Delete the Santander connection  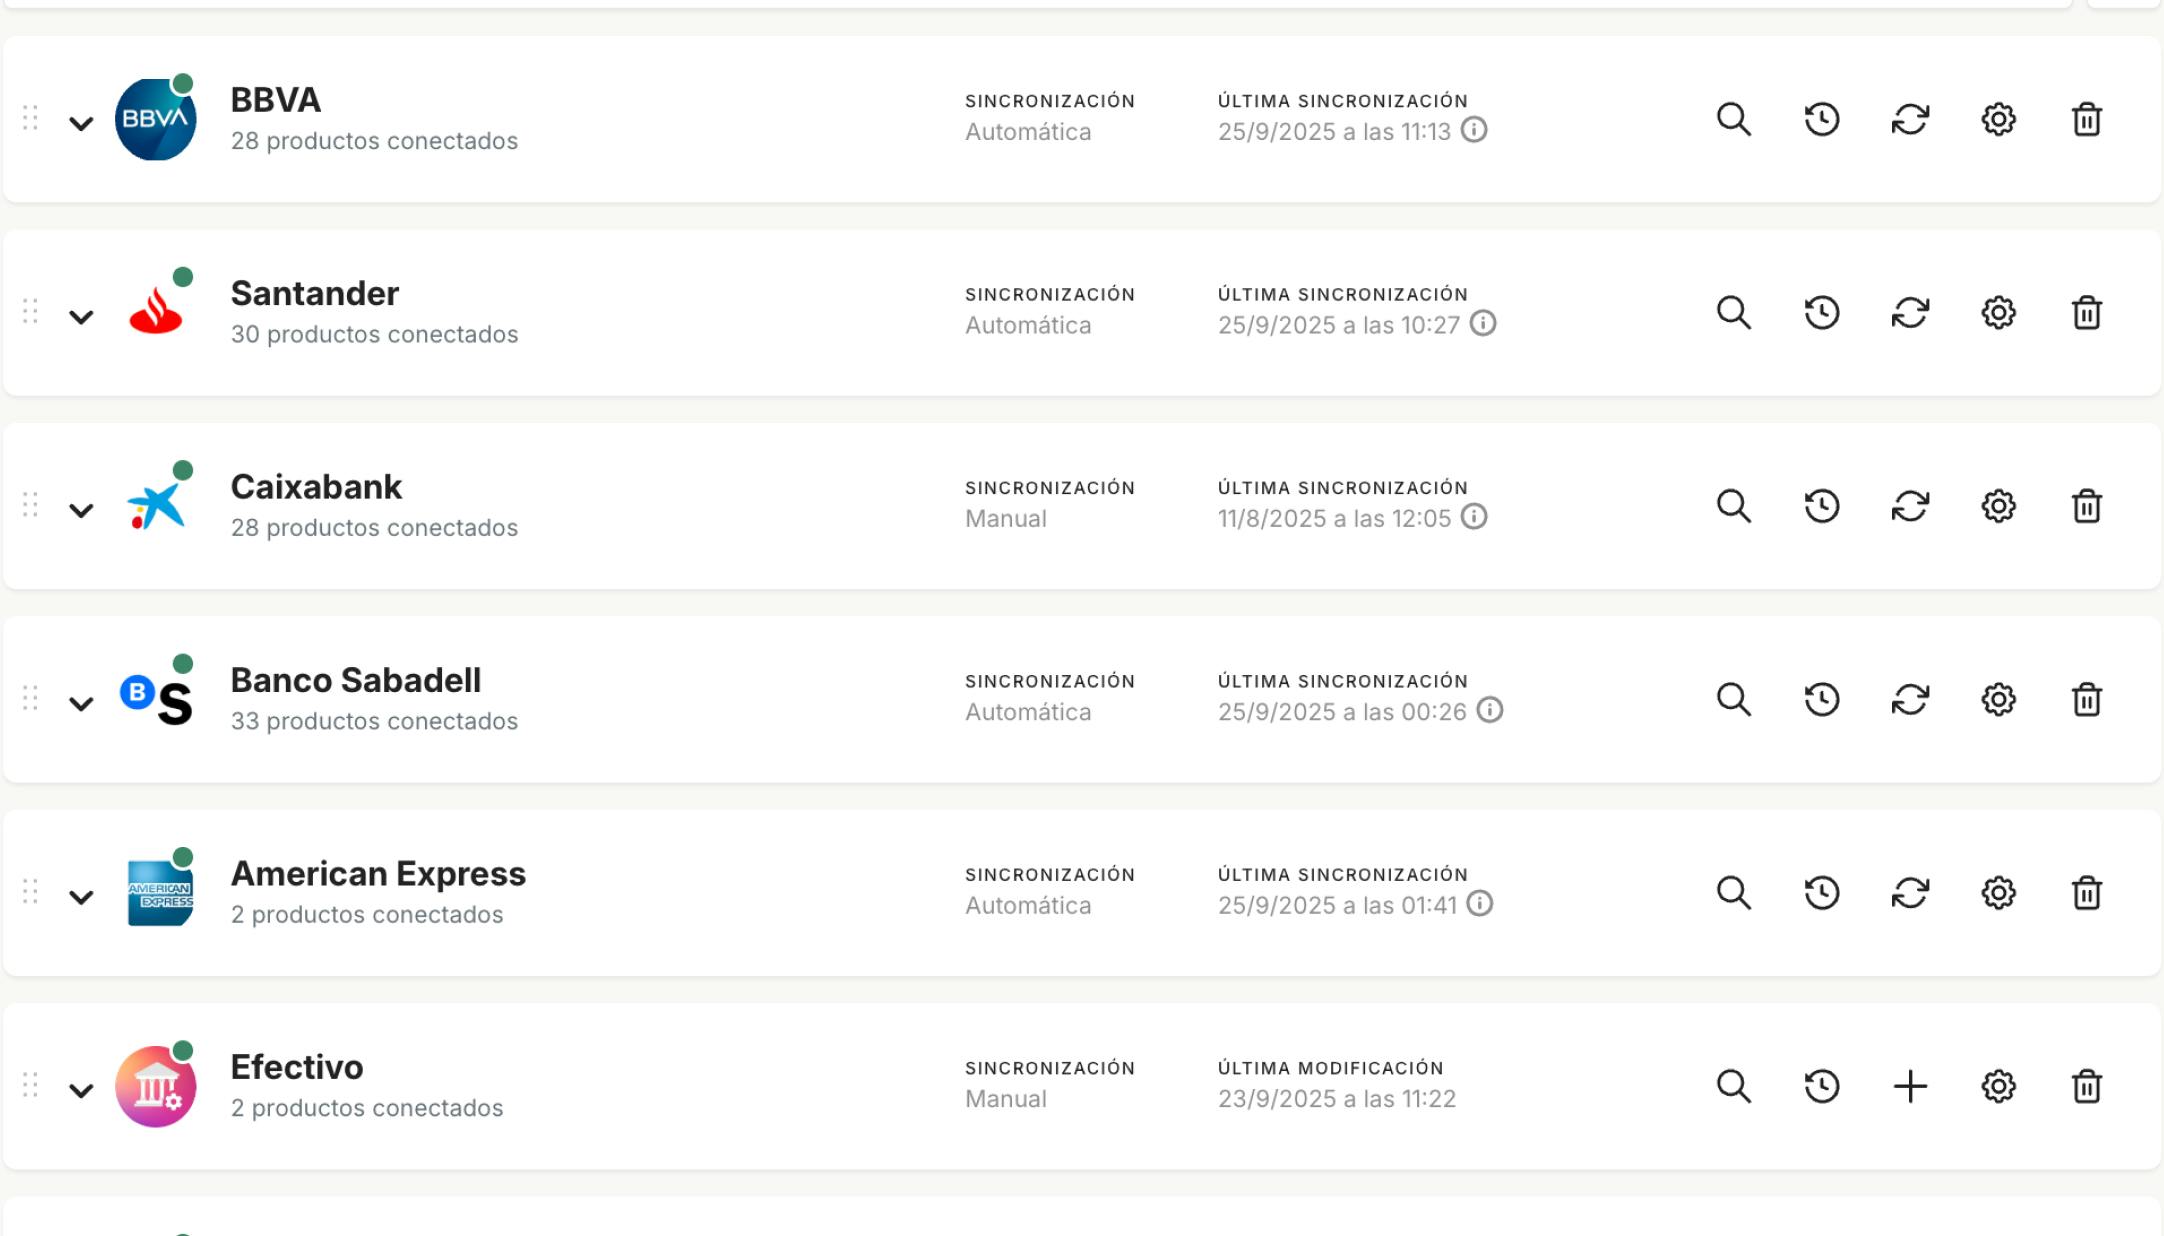coord(2086,313)
